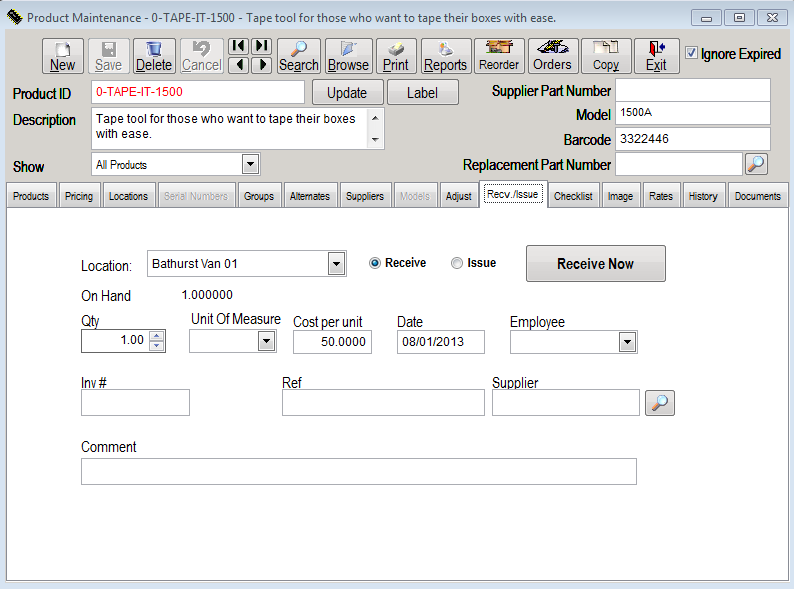Exit the Product Maintenance window

656,56
